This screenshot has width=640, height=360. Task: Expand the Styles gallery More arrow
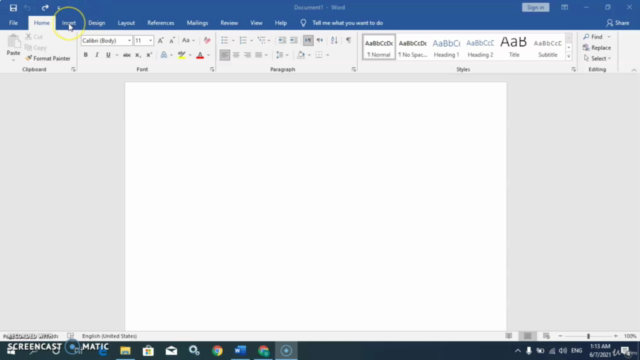569,56
